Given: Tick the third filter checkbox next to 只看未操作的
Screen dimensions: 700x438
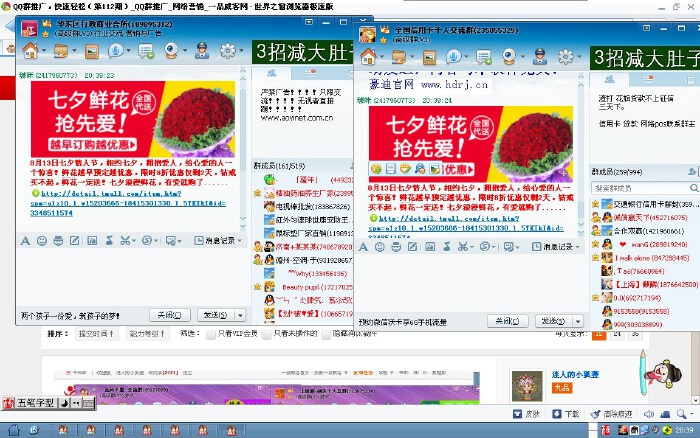Looking at the screenshot, I should tap(325, 334).
